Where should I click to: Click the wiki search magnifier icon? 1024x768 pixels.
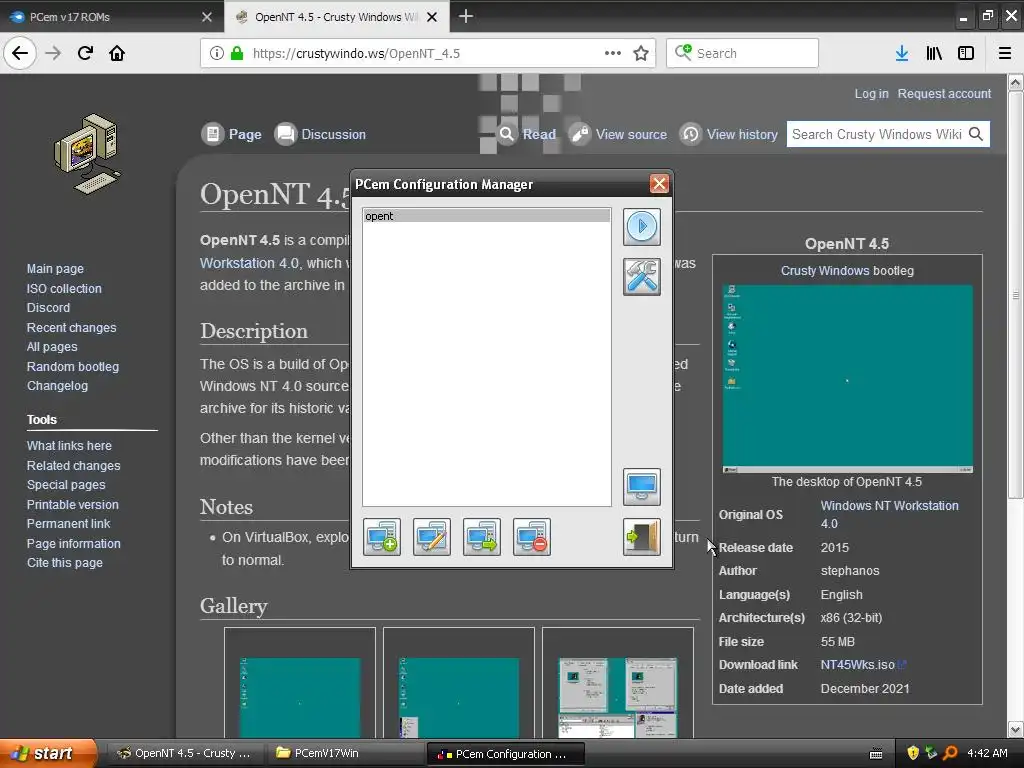976,134
